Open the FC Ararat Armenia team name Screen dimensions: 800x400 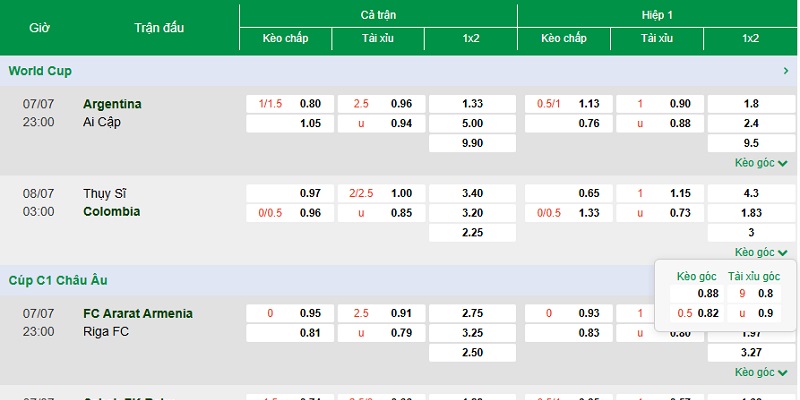(138, 313)
